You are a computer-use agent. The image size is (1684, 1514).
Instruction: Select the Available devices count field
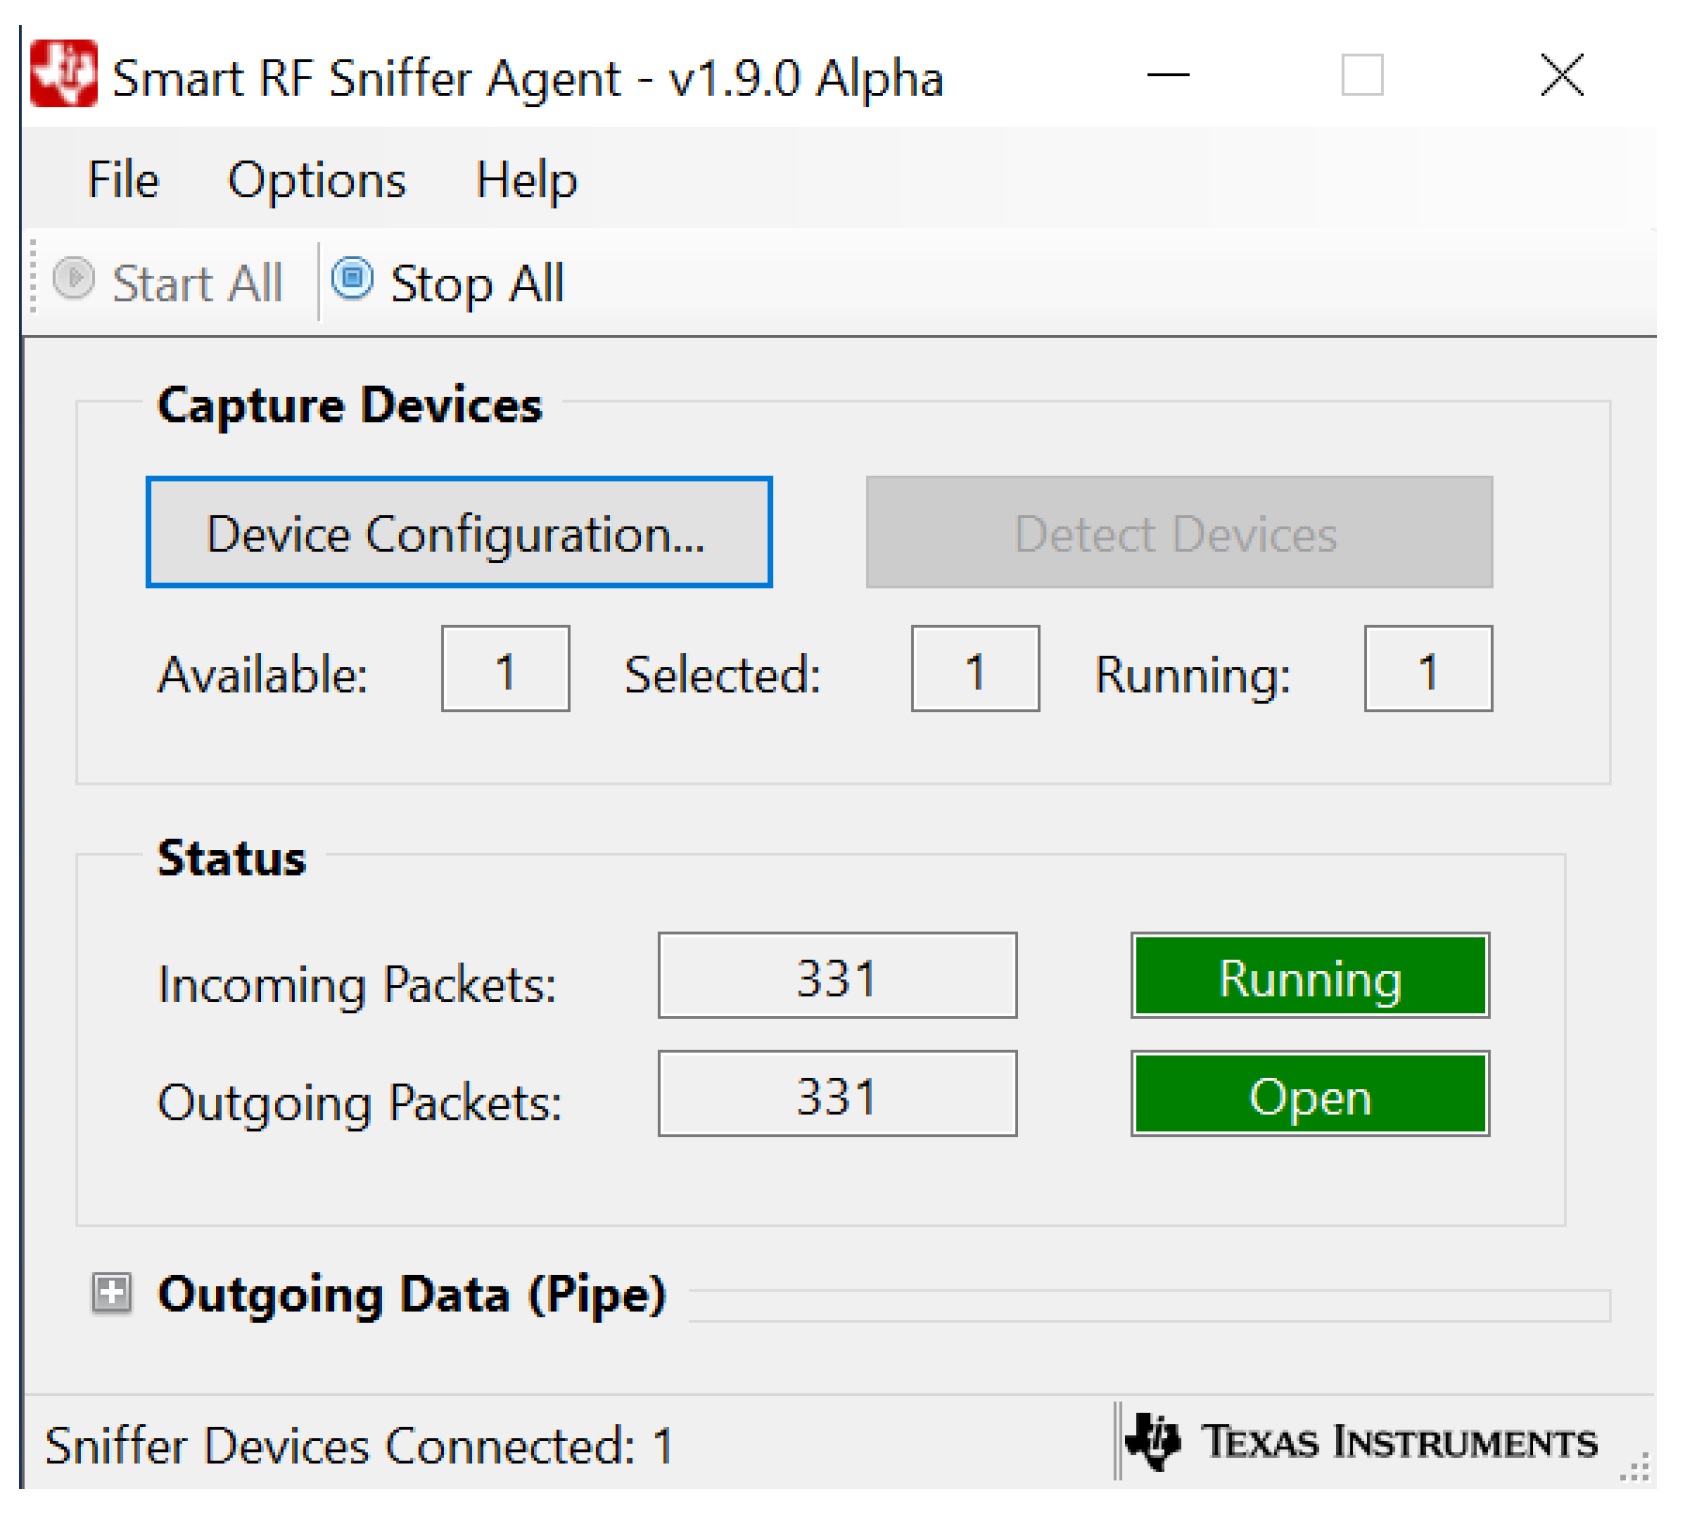[x=505, y=669]
